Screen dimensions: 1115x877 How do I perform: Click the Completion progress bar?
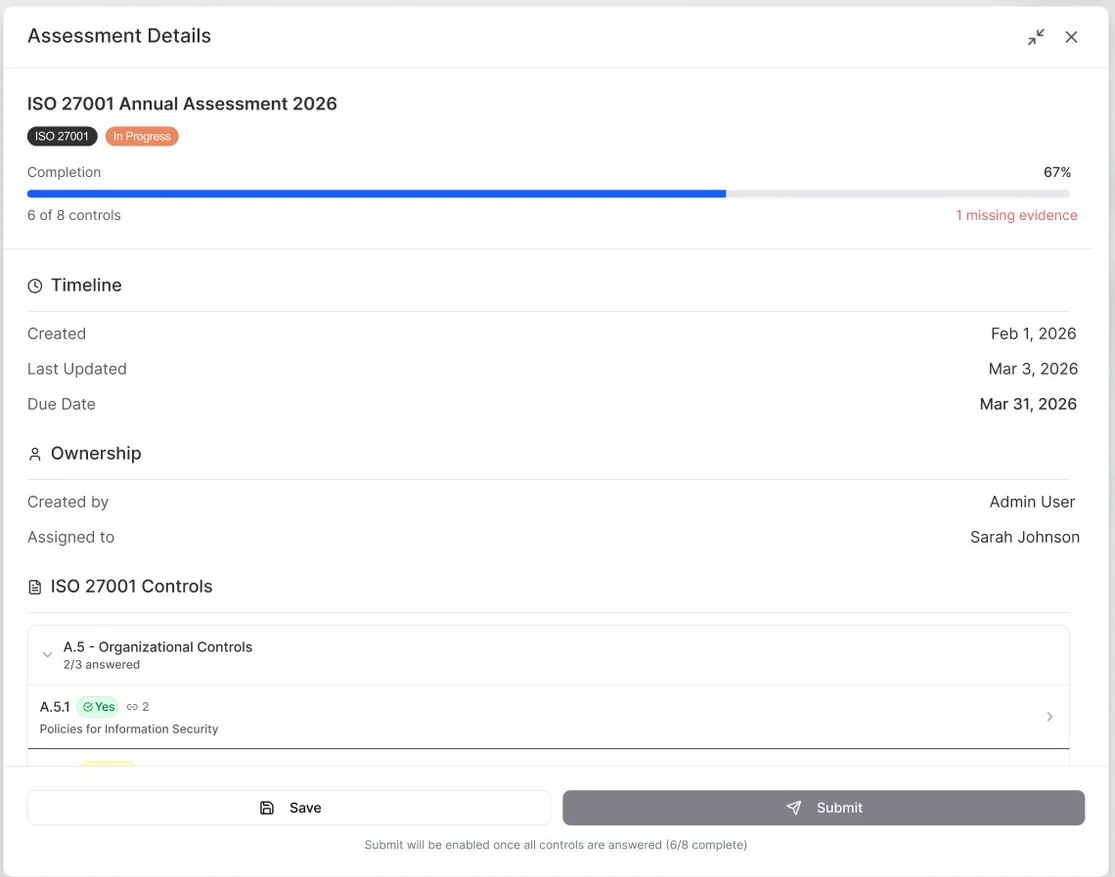click(x=548, y=193)
